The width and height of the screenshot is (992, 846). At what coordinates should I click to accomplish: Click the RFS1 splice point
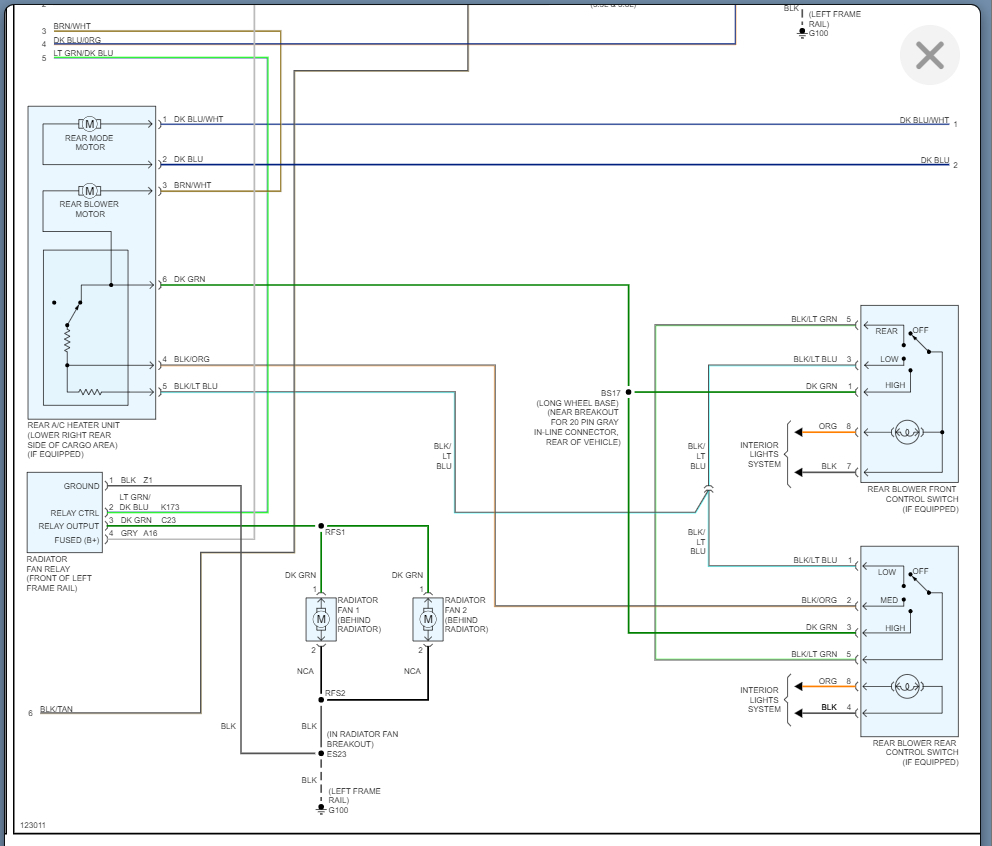[x=321, y=526]
